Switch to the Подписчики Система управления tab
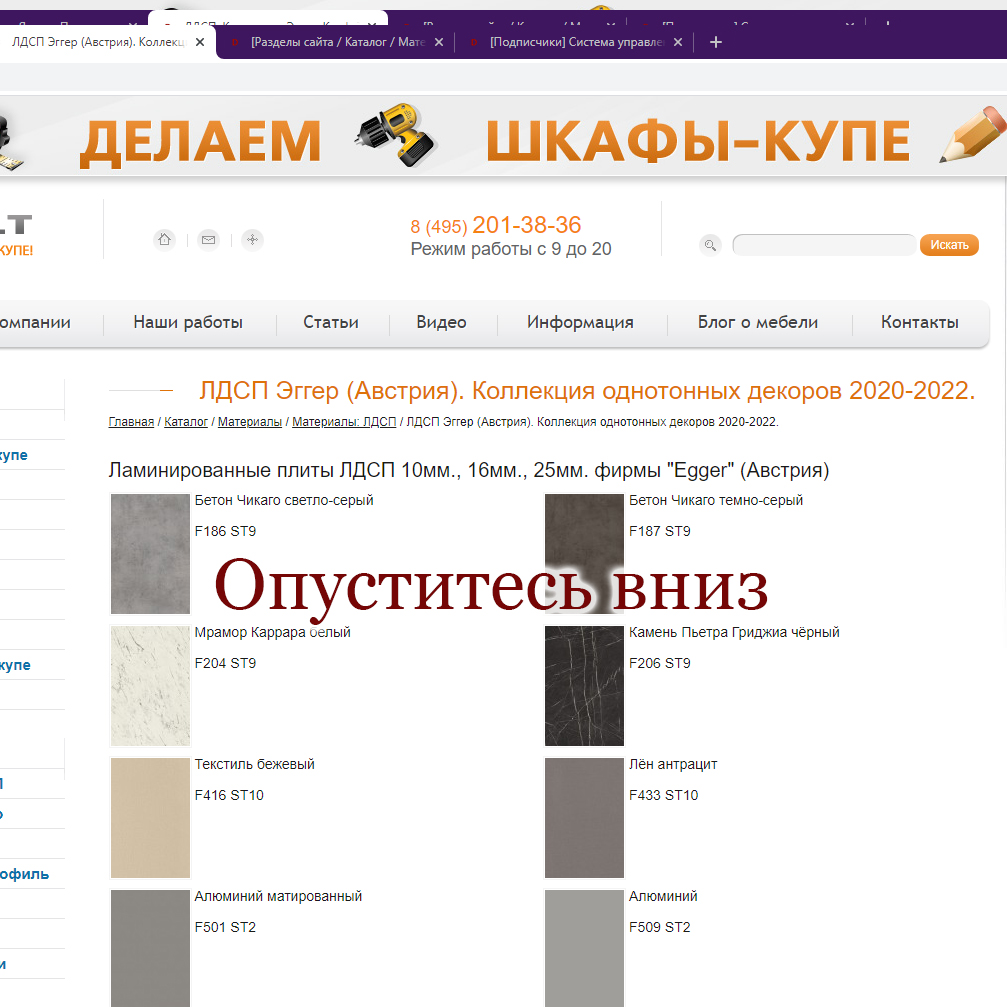1007x1007 pixels. coord(575,42)
